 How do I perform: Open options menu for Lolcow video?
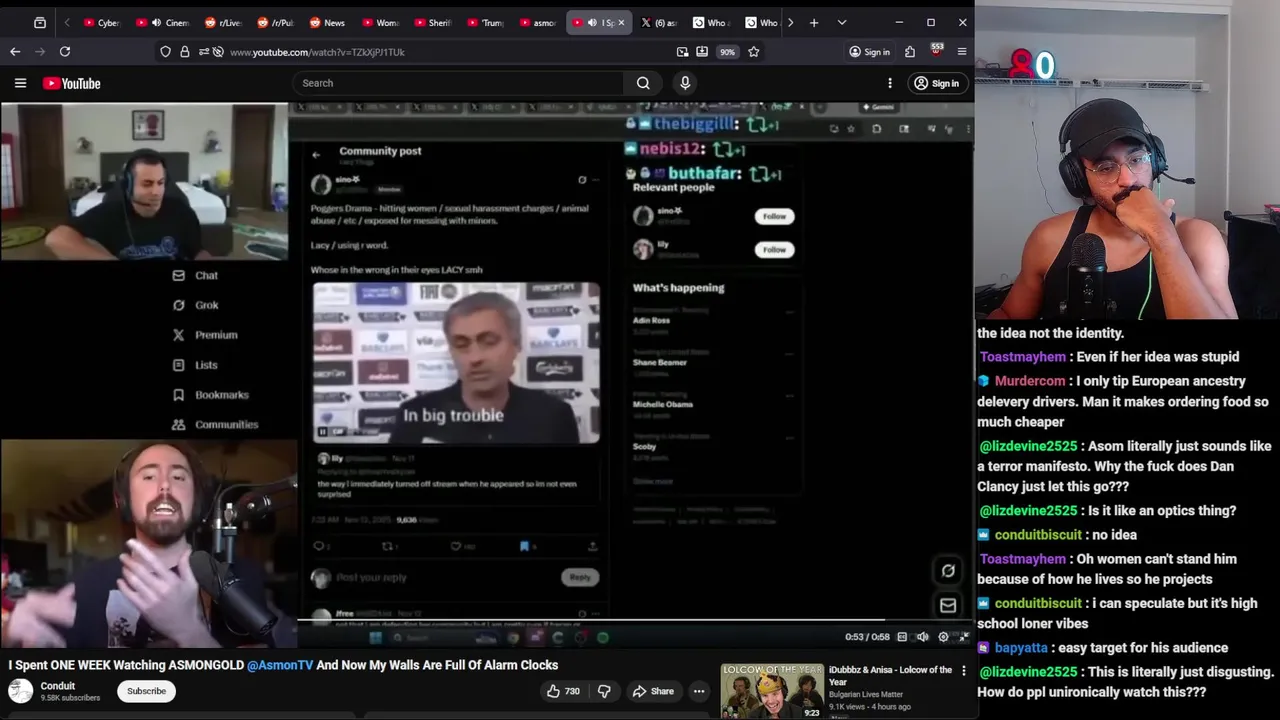point(964,671)
